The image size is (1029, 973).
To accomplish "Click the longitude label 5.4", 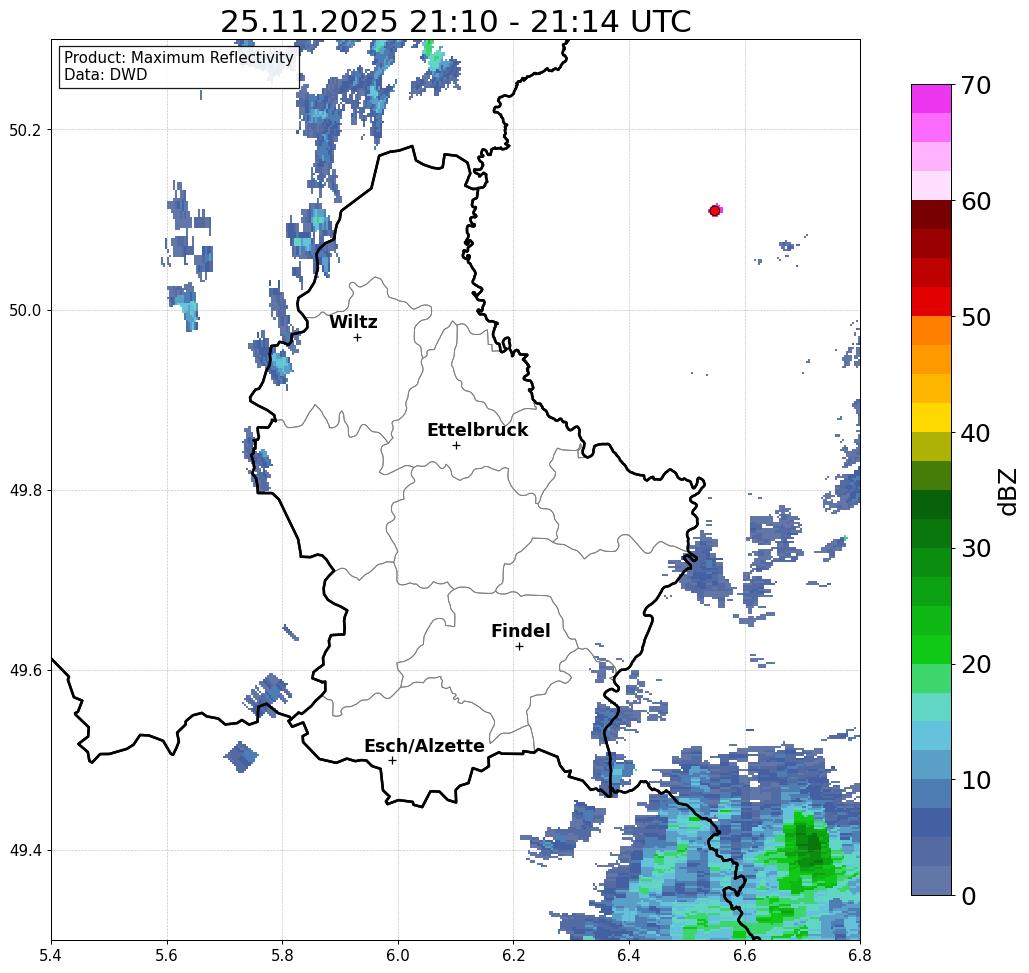I will (51, 955).
